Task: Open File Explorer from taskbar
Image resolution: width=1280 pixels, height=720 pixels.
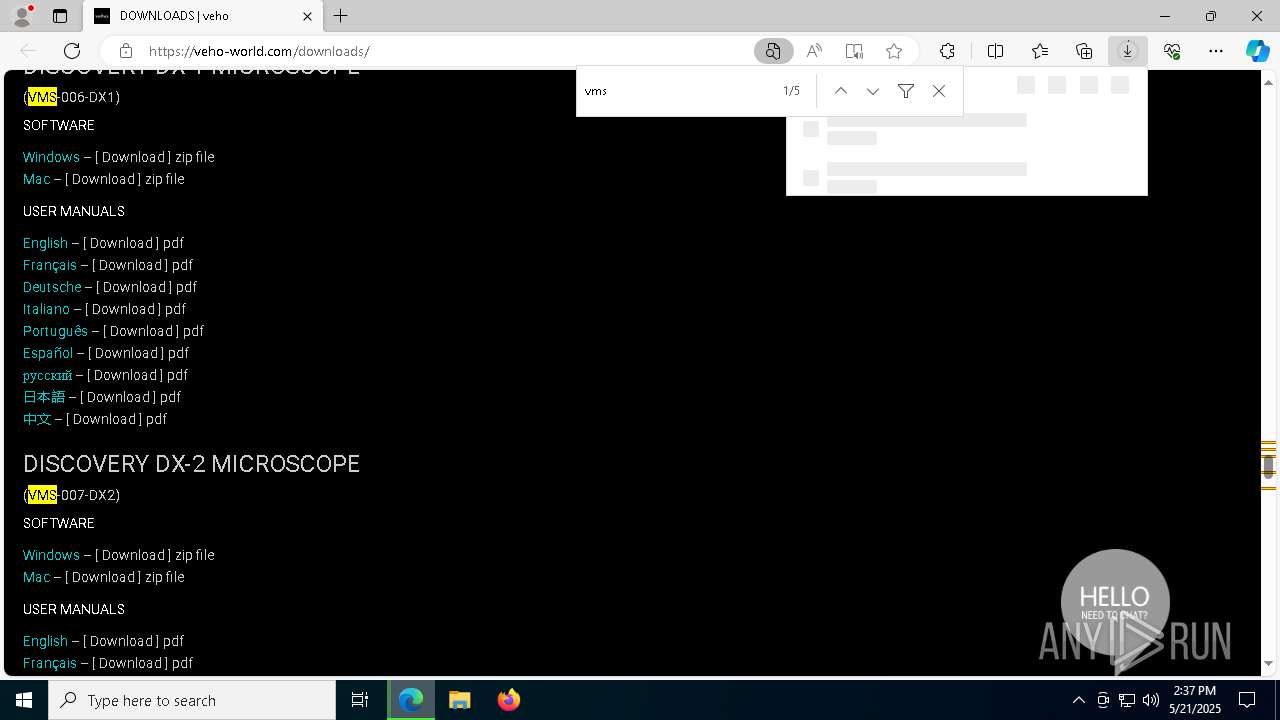Action: [x=460, y=700]
